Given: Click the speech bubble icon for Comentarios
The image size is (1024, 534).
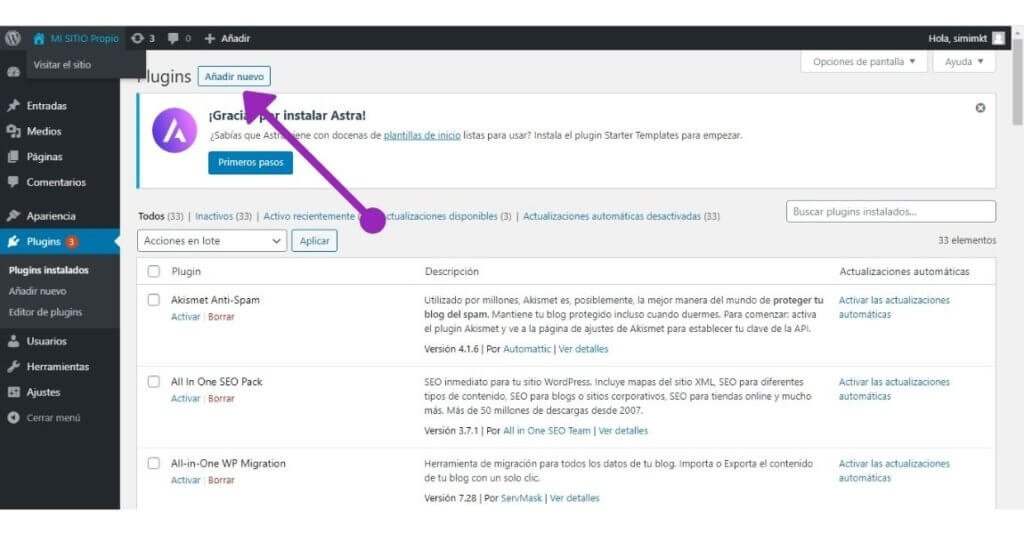Looking at the screenshot, I should [13, 182].
